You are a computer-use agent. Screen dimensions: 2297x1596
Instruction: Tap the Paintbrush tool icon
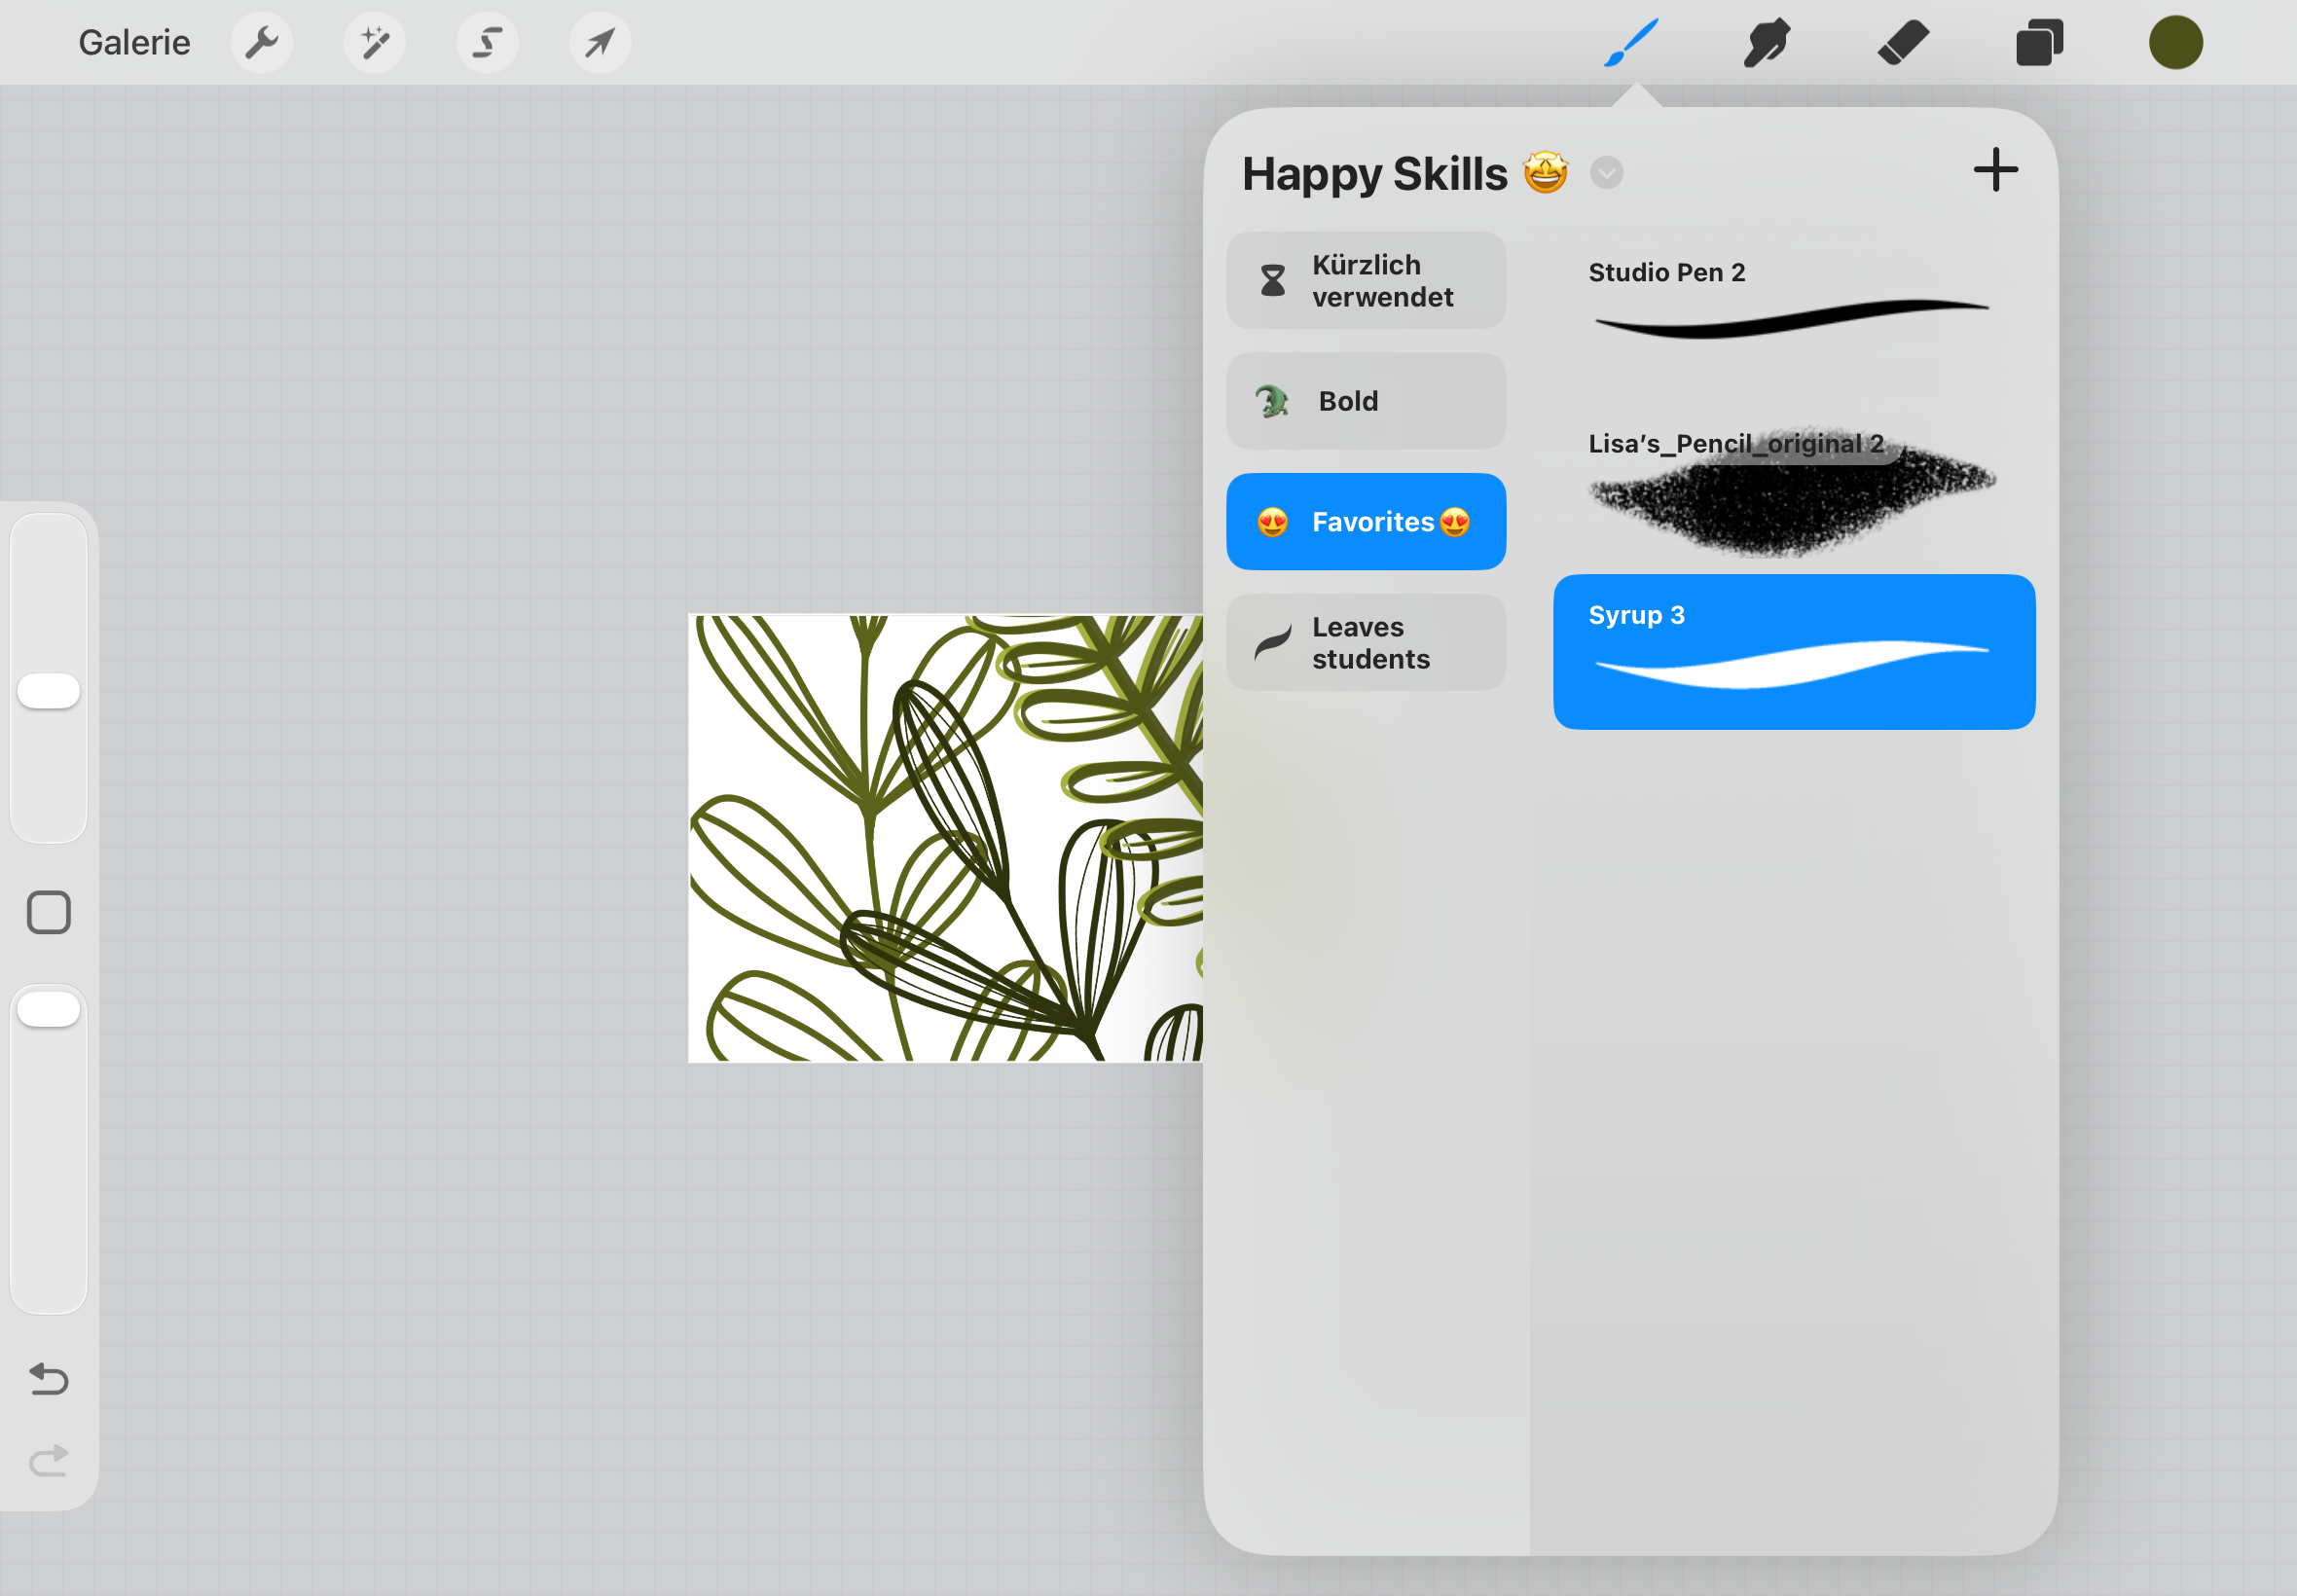(1631, 43)
